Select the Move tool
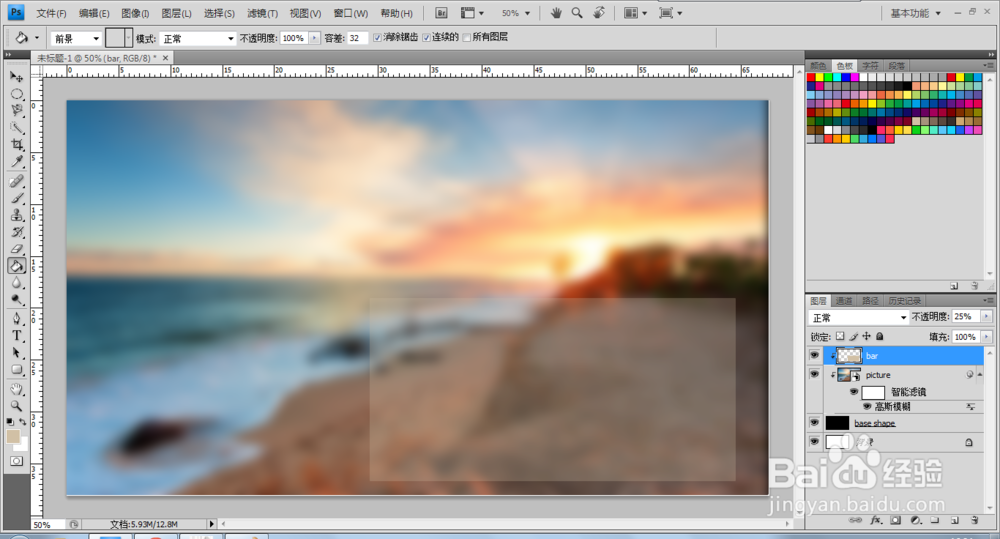 click(x=17, y=77)
